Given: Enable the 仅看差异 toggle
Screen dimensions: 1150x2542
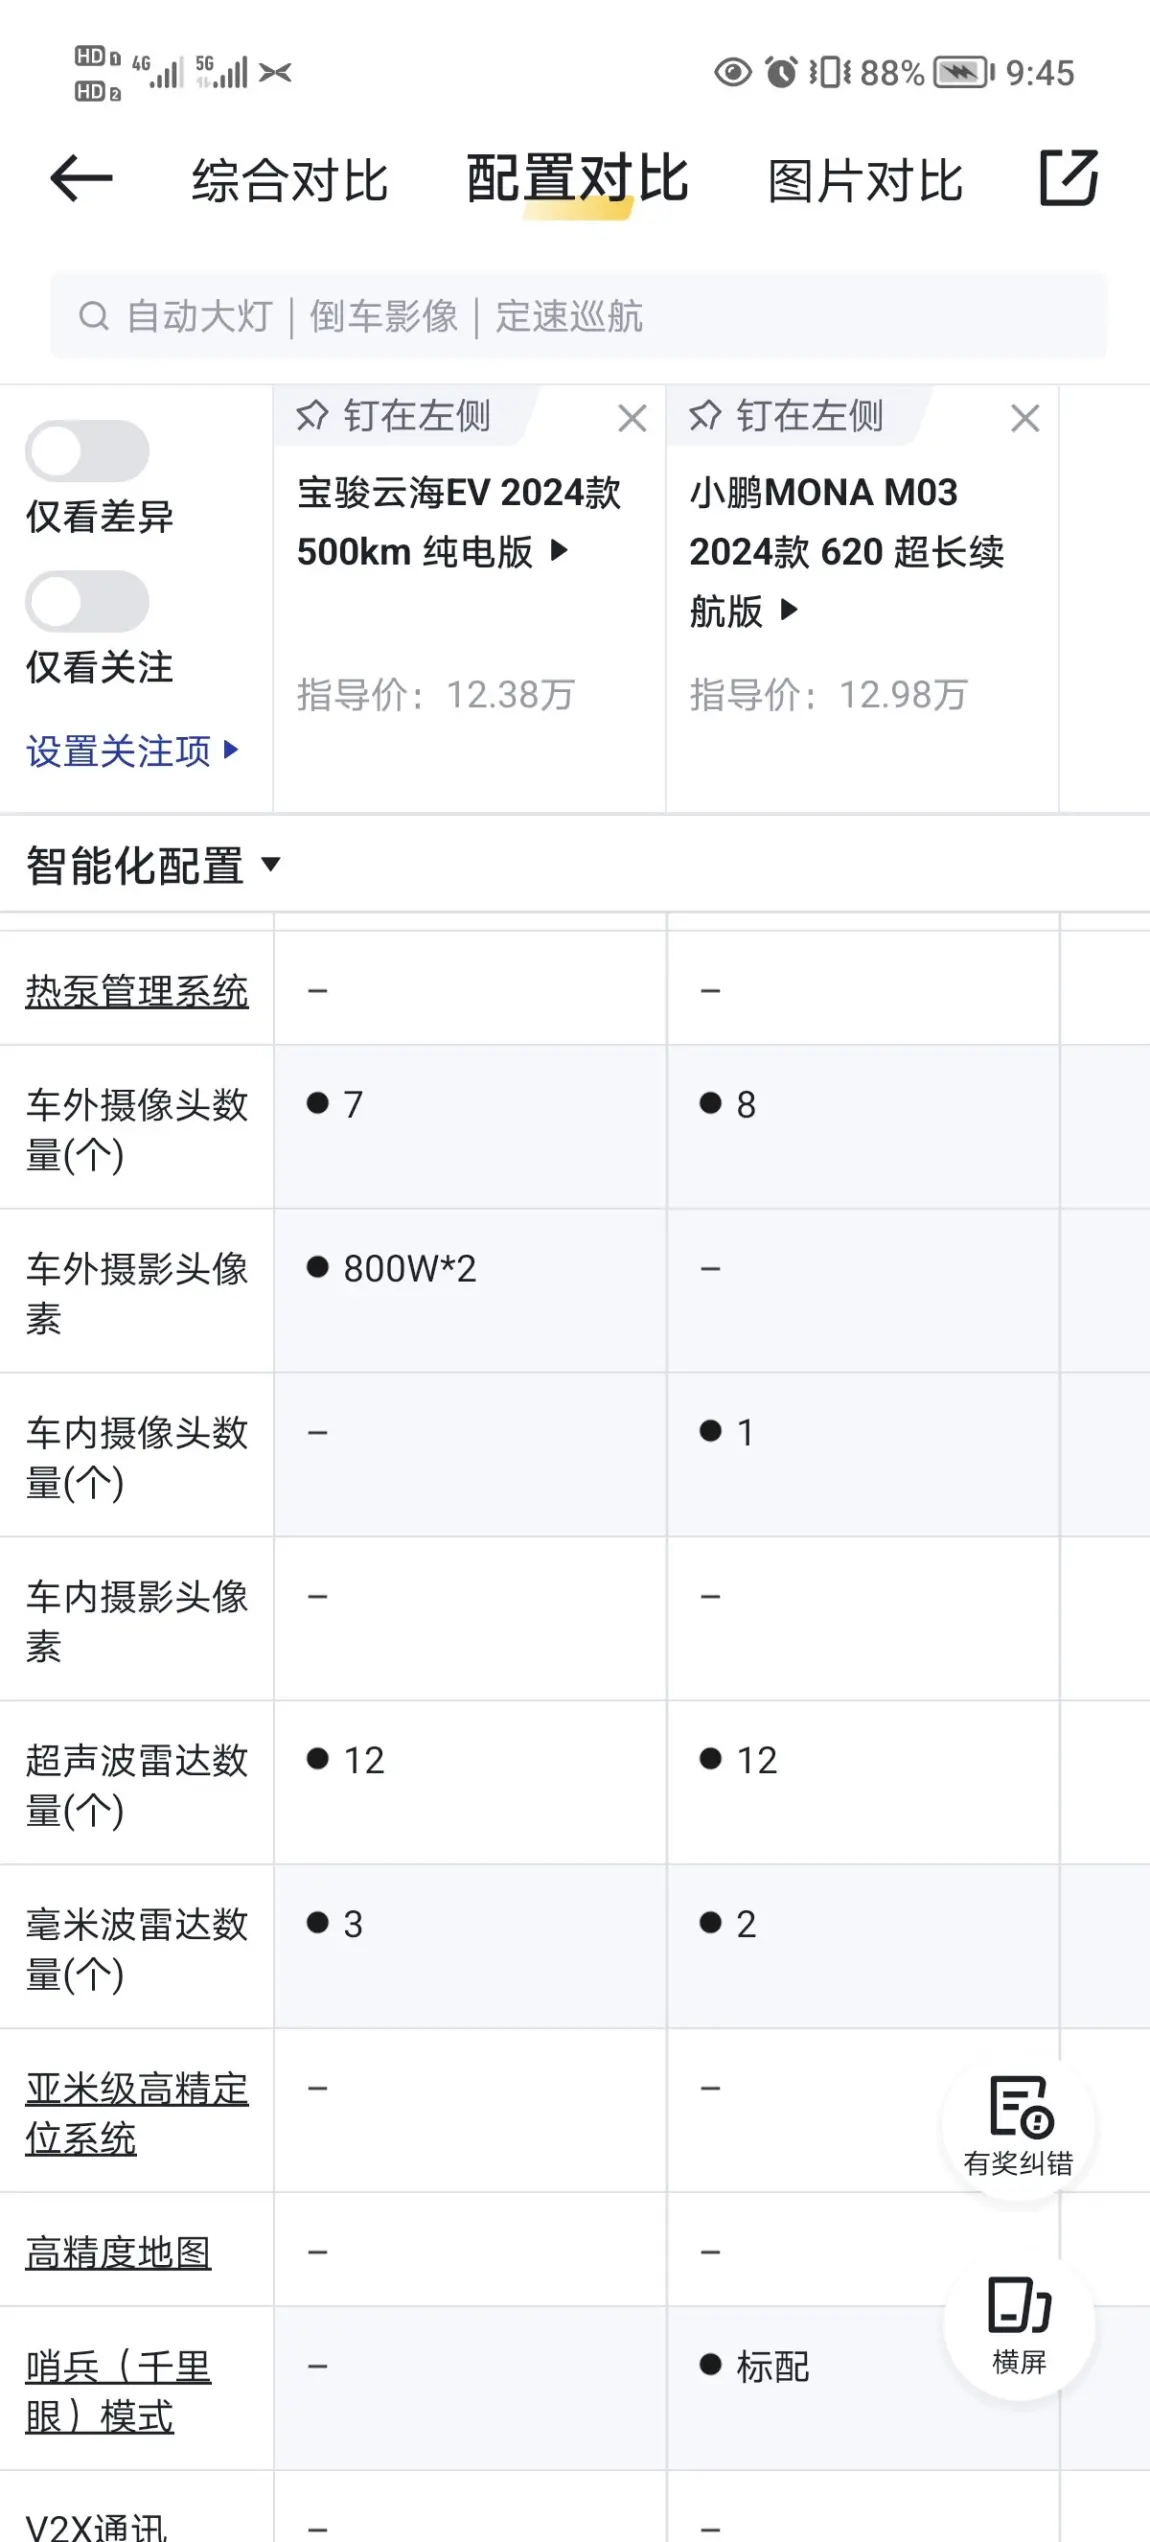Looking at the screenshot, I should 88,452.
